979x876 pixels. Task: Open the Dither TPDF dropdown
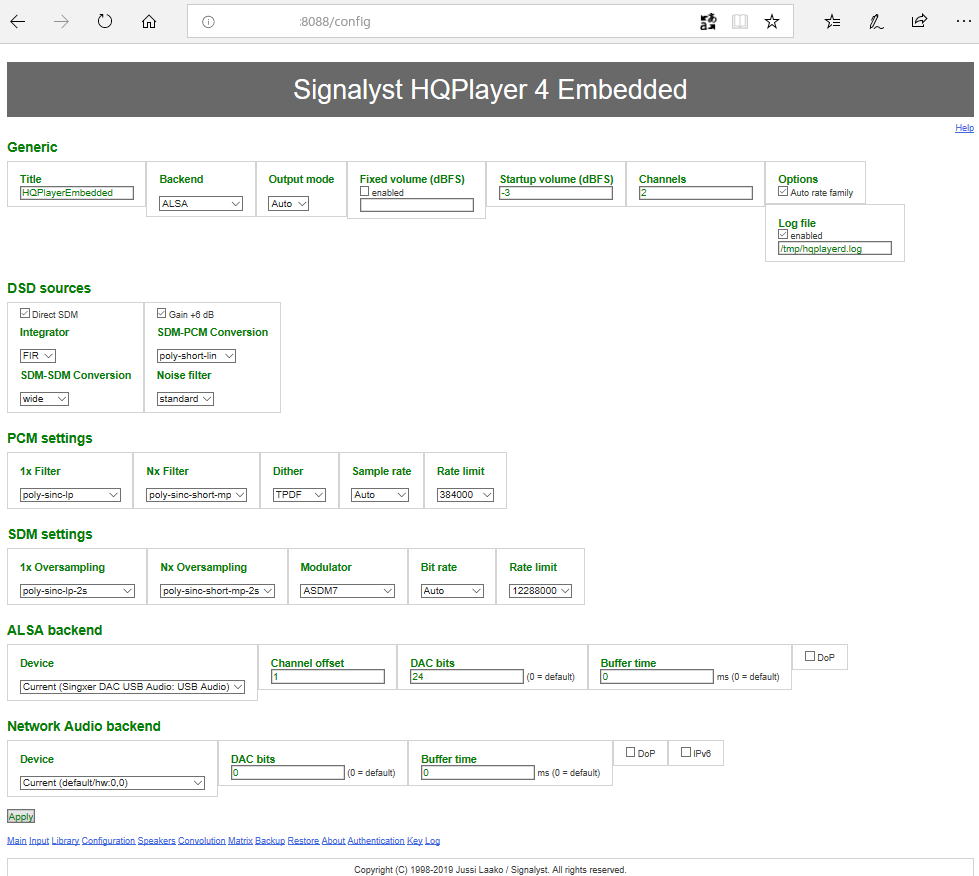tap(299, 495)
